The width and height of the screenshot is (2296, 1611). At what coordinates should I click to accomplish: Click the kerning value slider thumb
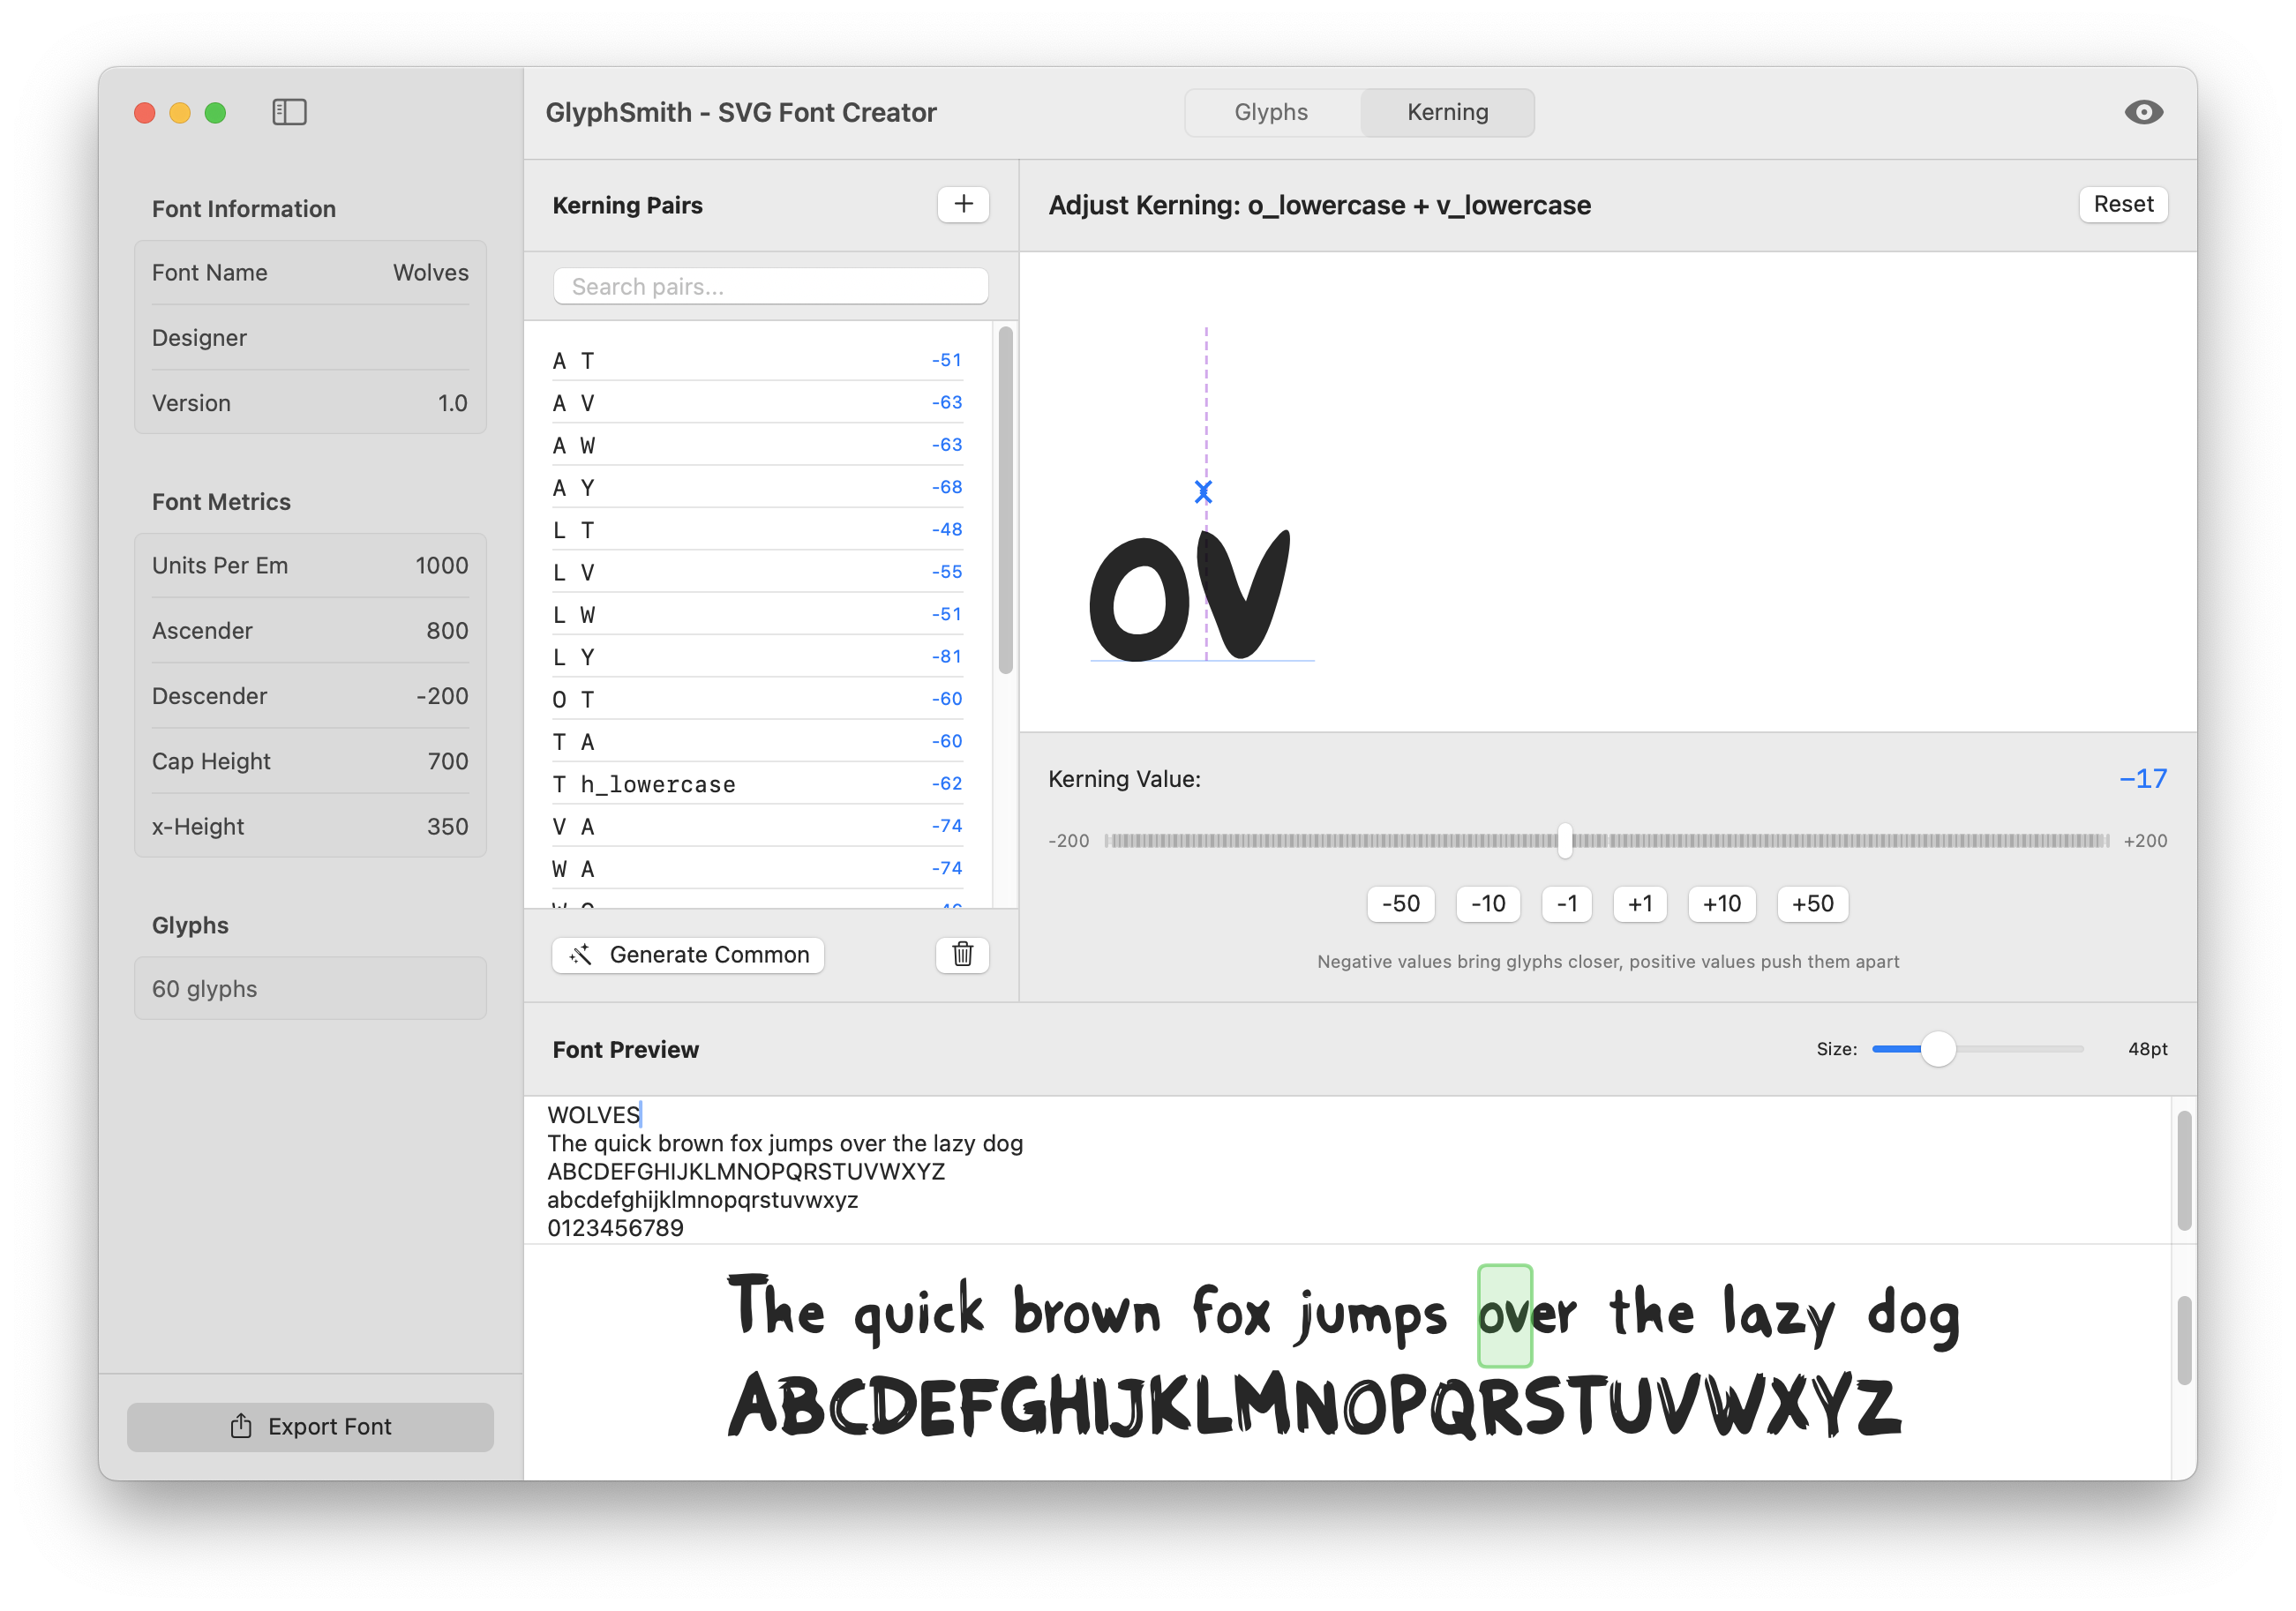pos(1565,841)
